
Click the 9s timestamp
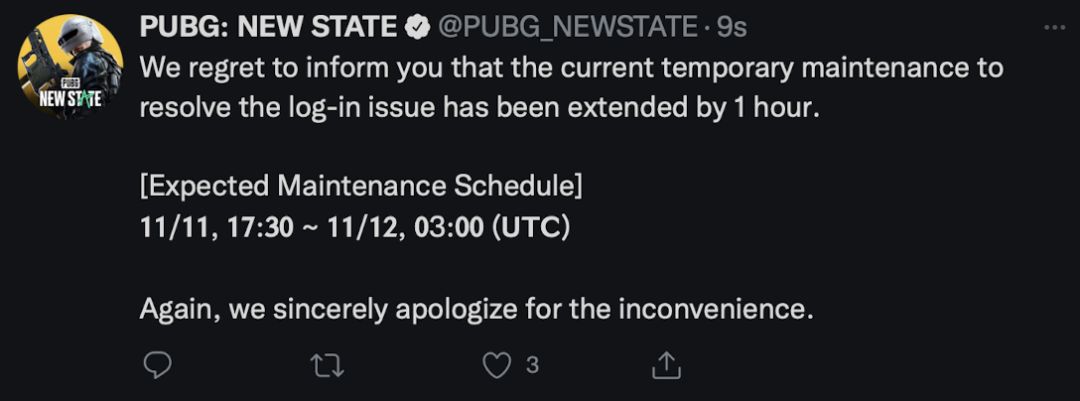click(733, 27)
